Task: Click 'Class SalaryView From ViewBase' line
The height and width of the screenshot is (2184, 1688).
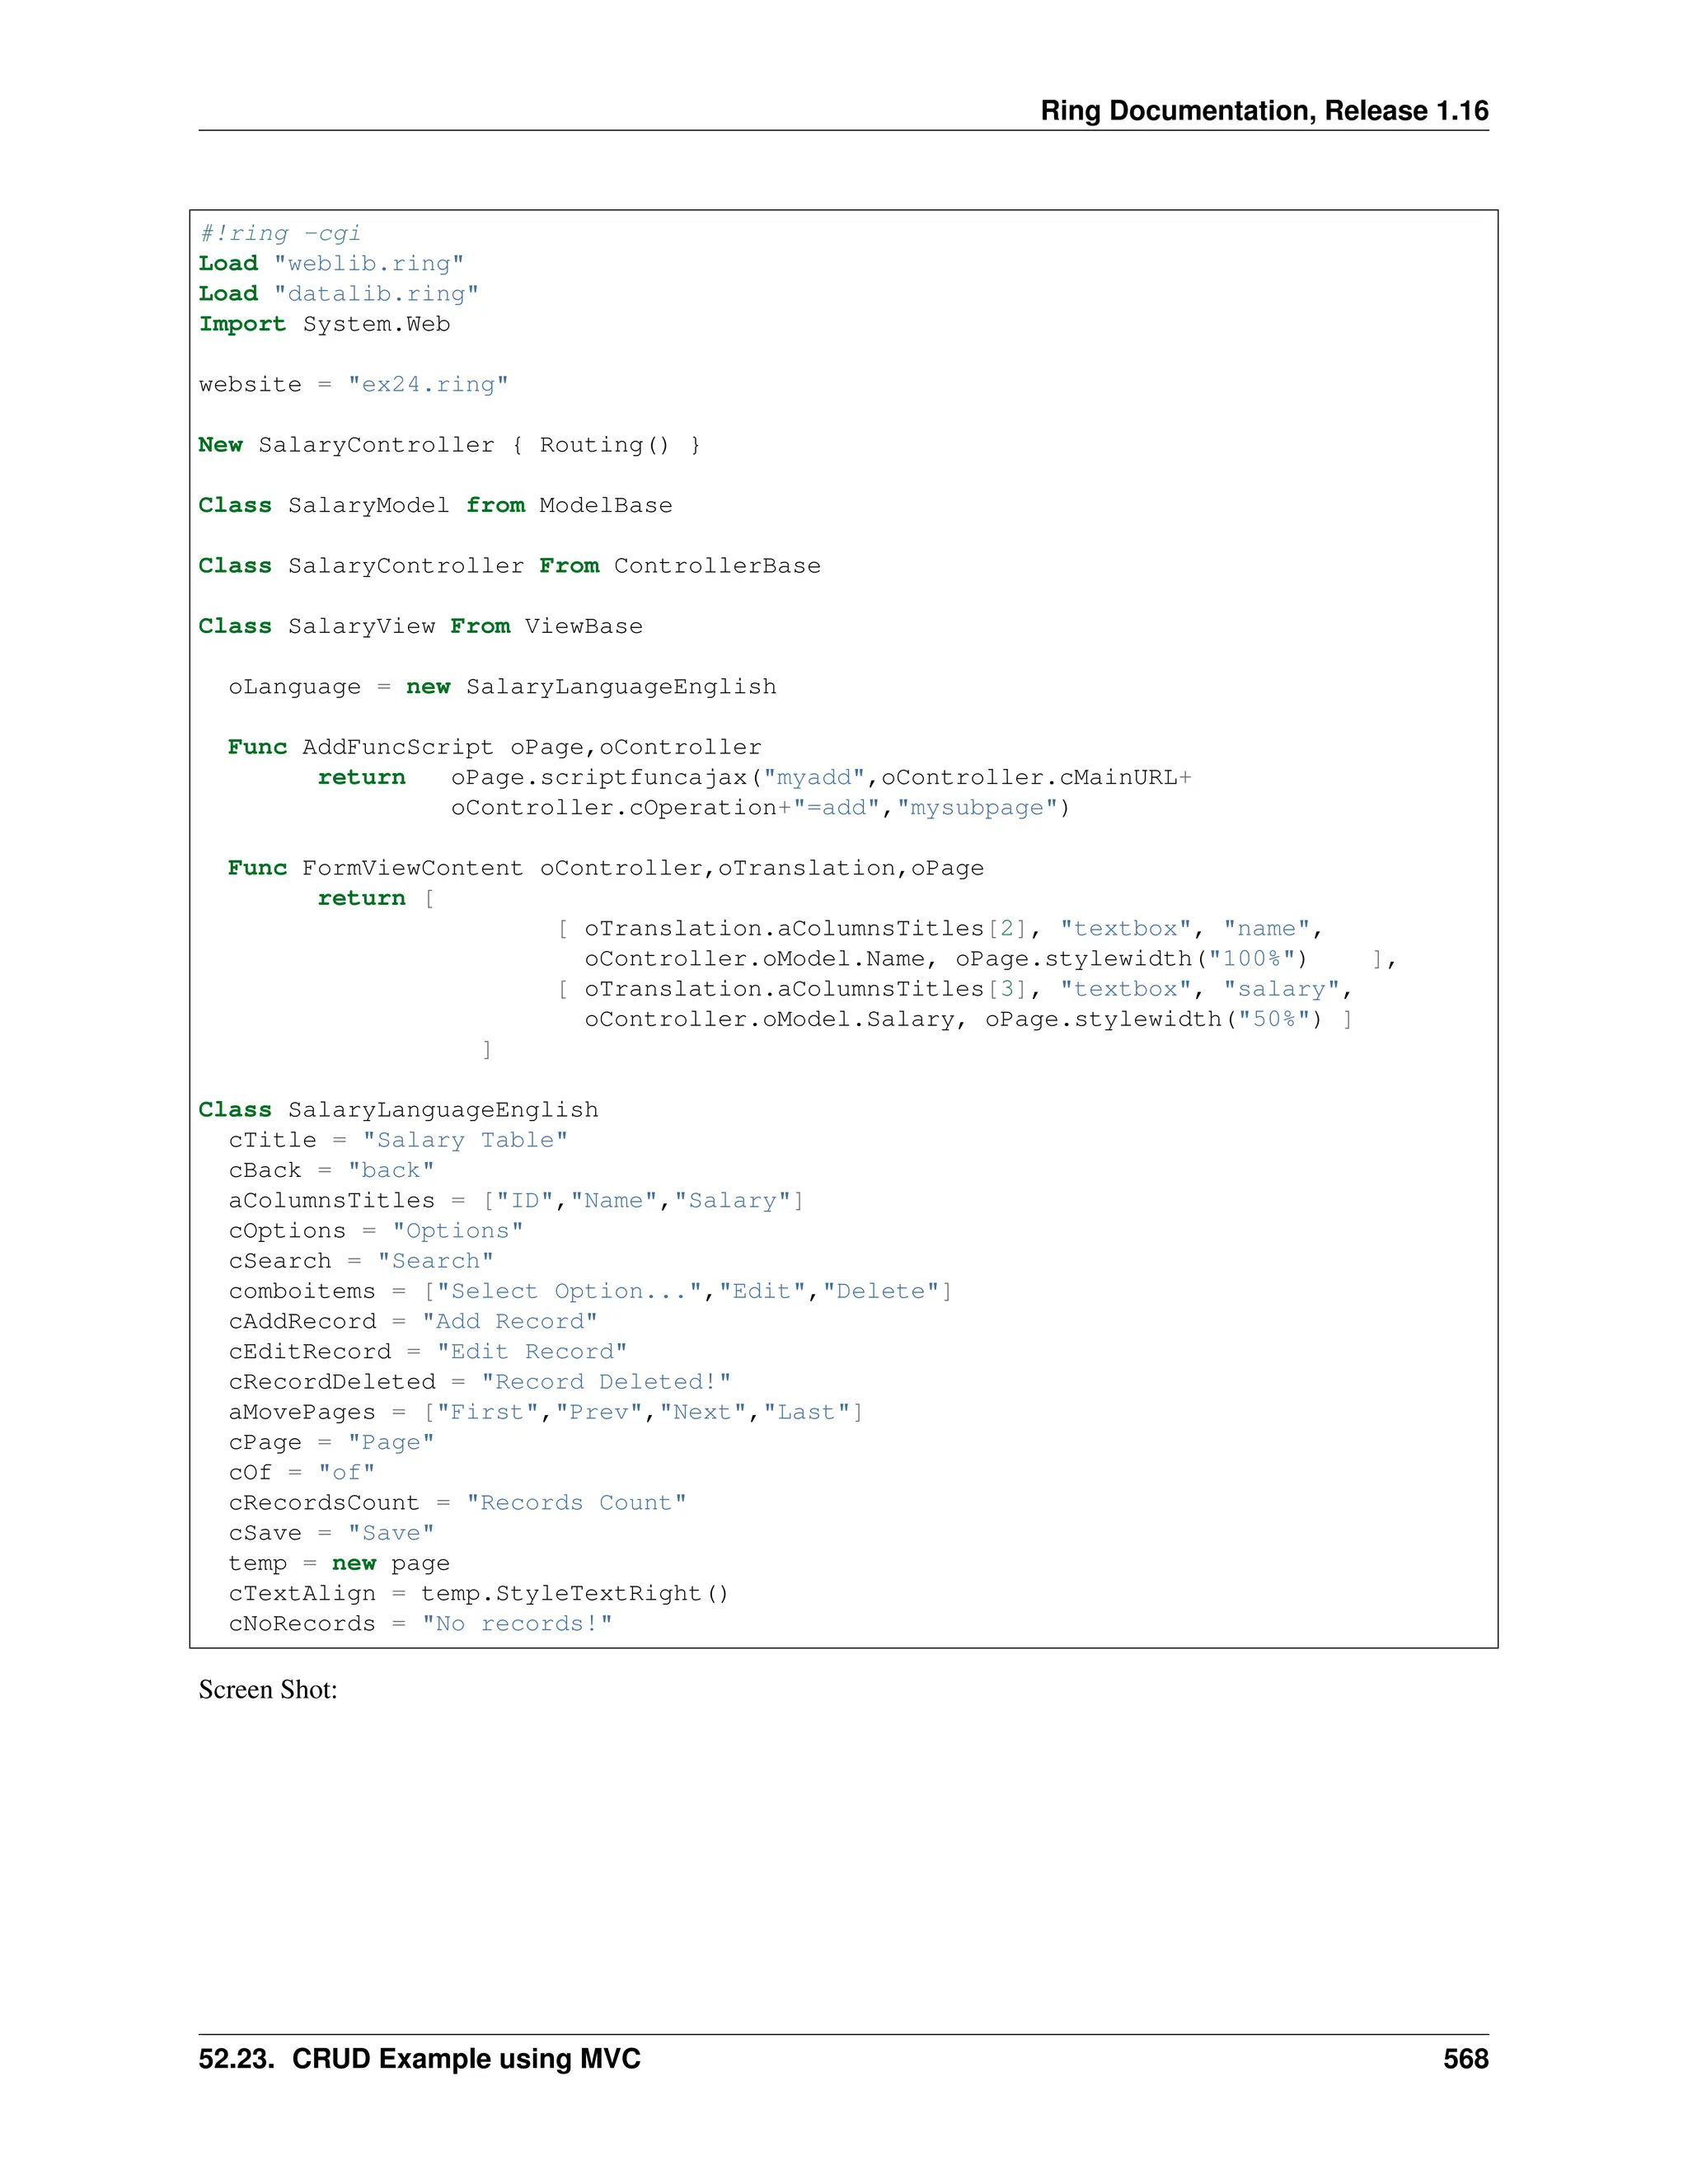Action: (420, 626)
